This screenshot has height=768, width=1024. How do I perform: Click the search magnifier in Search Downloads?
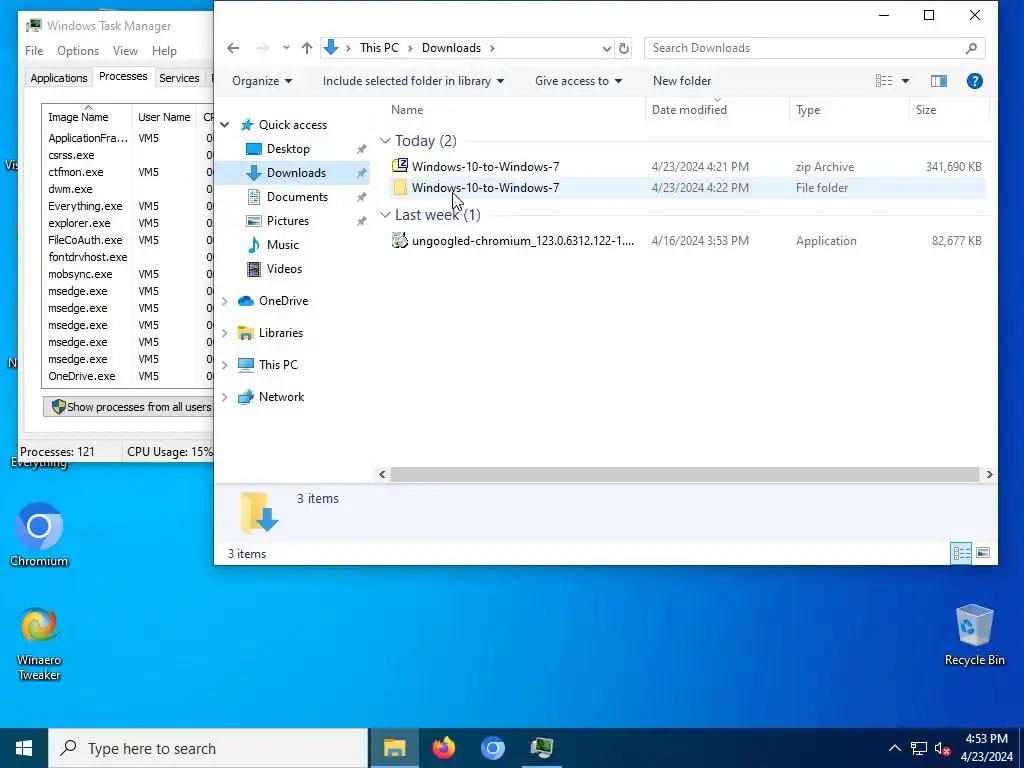coord(971,48)
